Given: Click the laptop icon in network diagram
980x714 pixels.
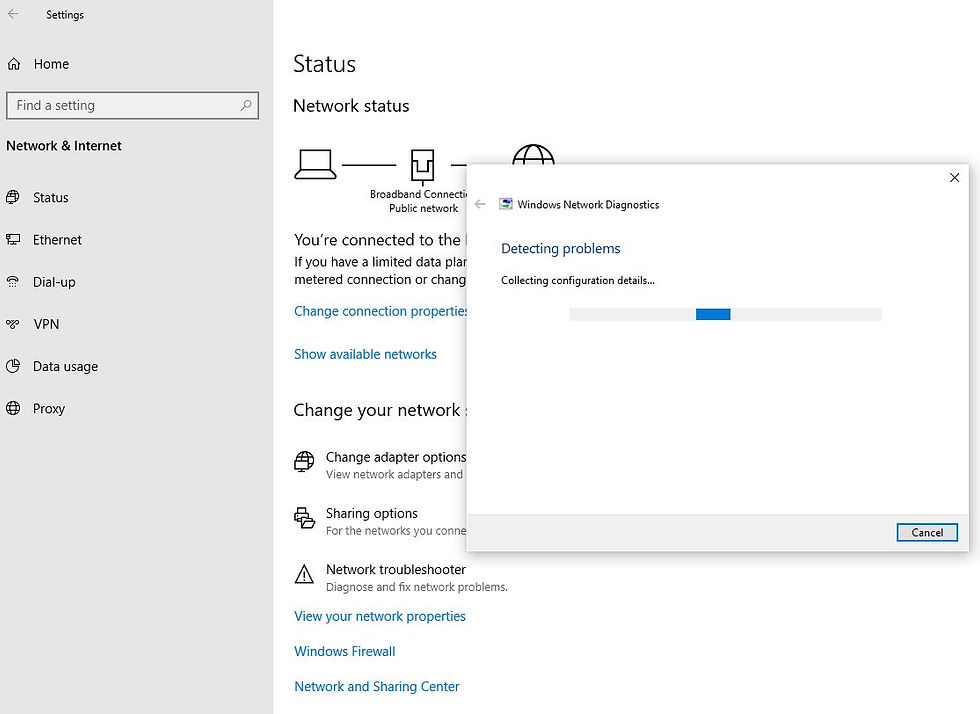Looking at the screenshot, I should point(315,164).
